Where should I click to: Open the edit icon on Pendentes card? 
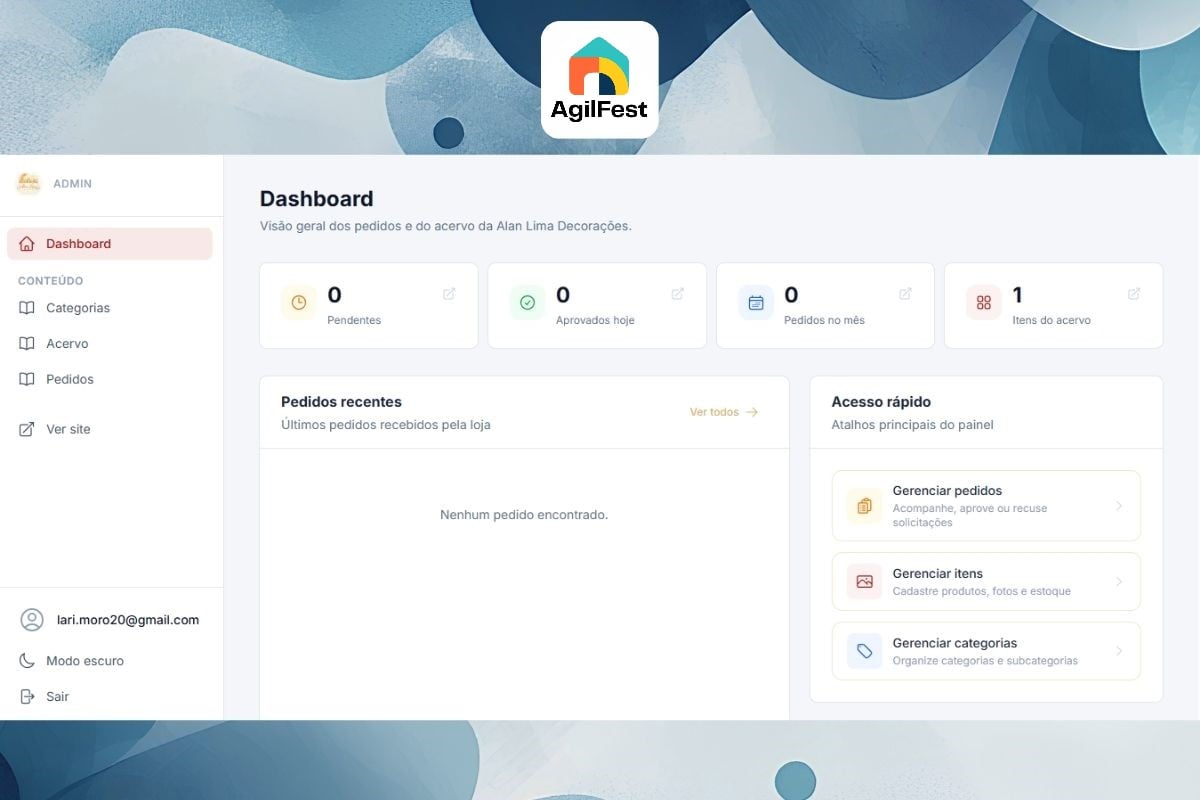pyautogui.click(x=449, y=294)
